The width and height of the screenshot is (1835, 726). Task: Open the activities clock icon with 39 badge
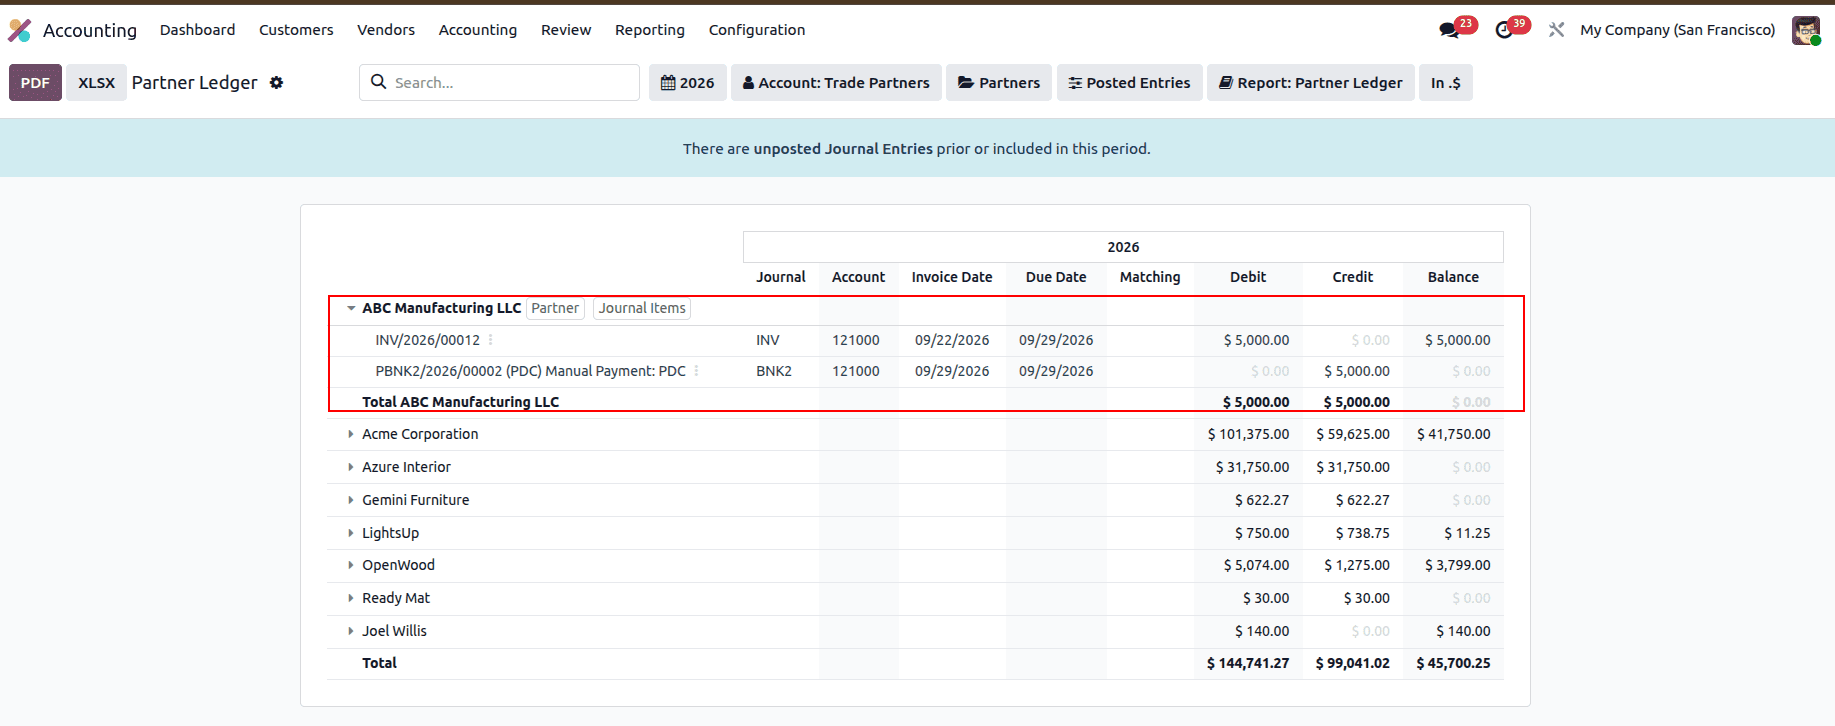click(x=1504, y=30)
